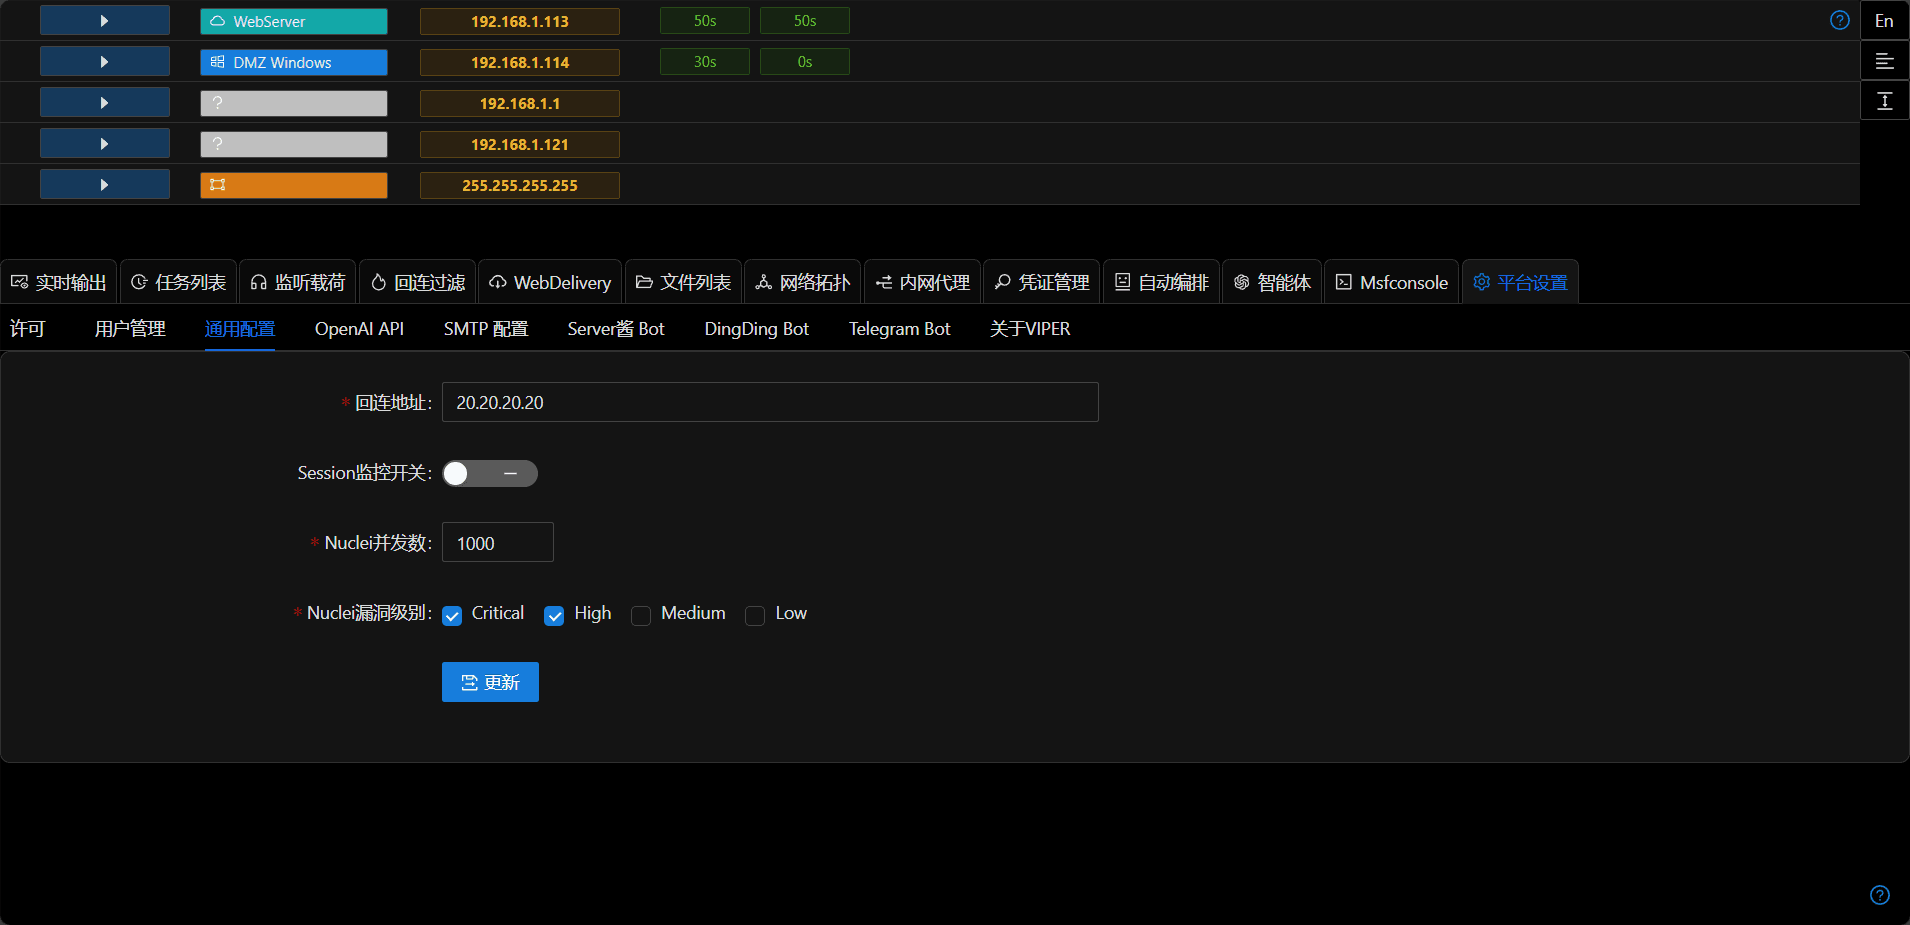1910x925 pixels.
Task: Select the OpenAI API sub-tab
Action: (x=359, y=329)
